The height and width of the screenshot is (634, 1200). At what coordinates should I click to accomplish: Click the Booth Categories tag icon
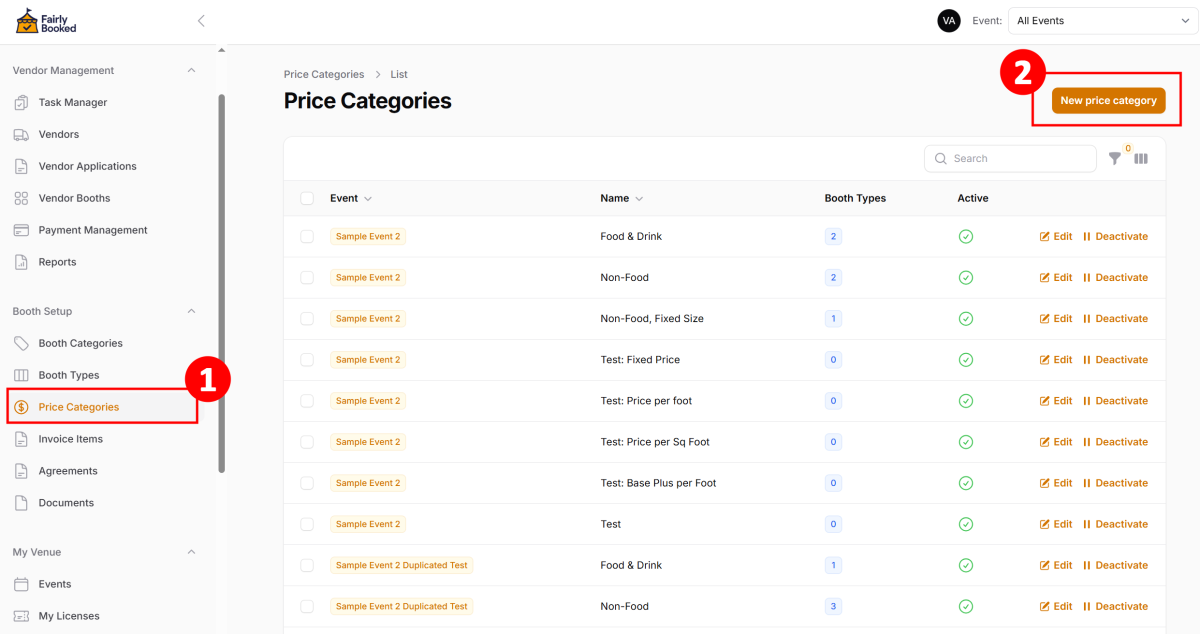(21, 343)
